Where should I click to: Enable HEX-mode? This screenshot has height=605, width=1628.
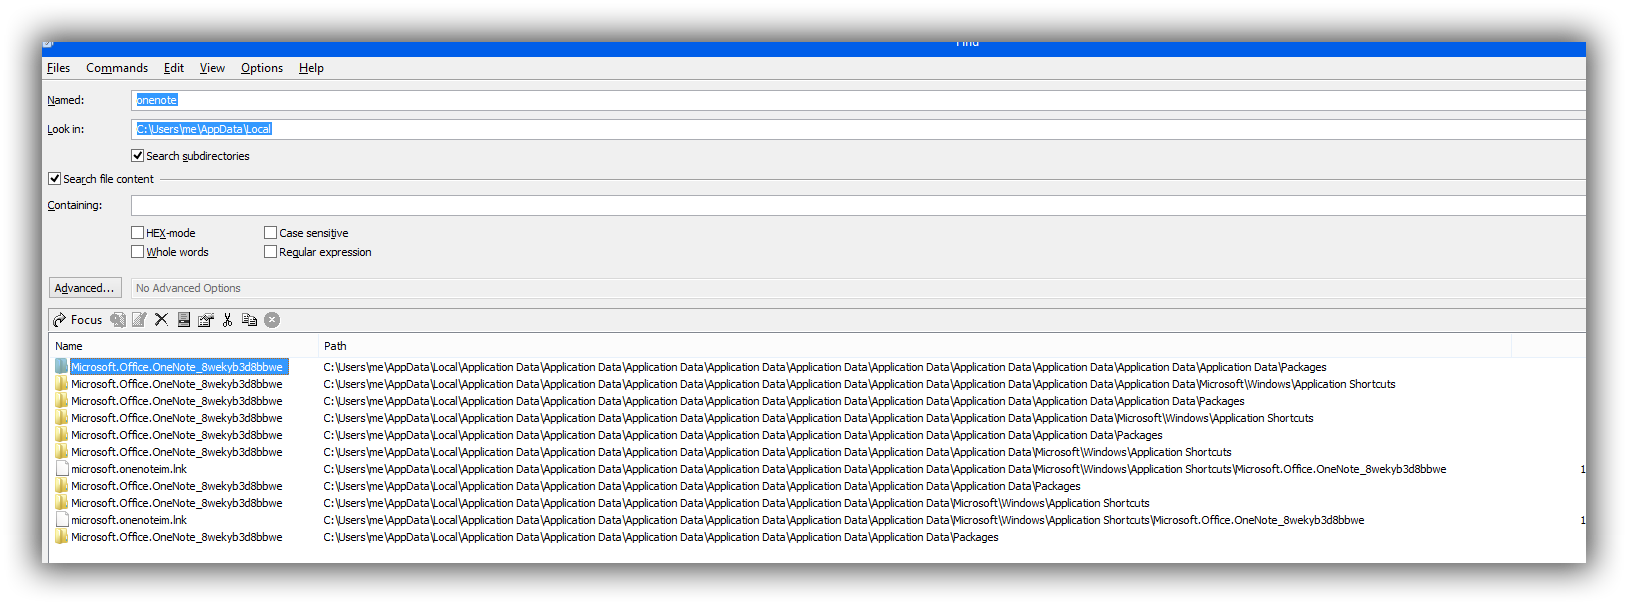137,233
